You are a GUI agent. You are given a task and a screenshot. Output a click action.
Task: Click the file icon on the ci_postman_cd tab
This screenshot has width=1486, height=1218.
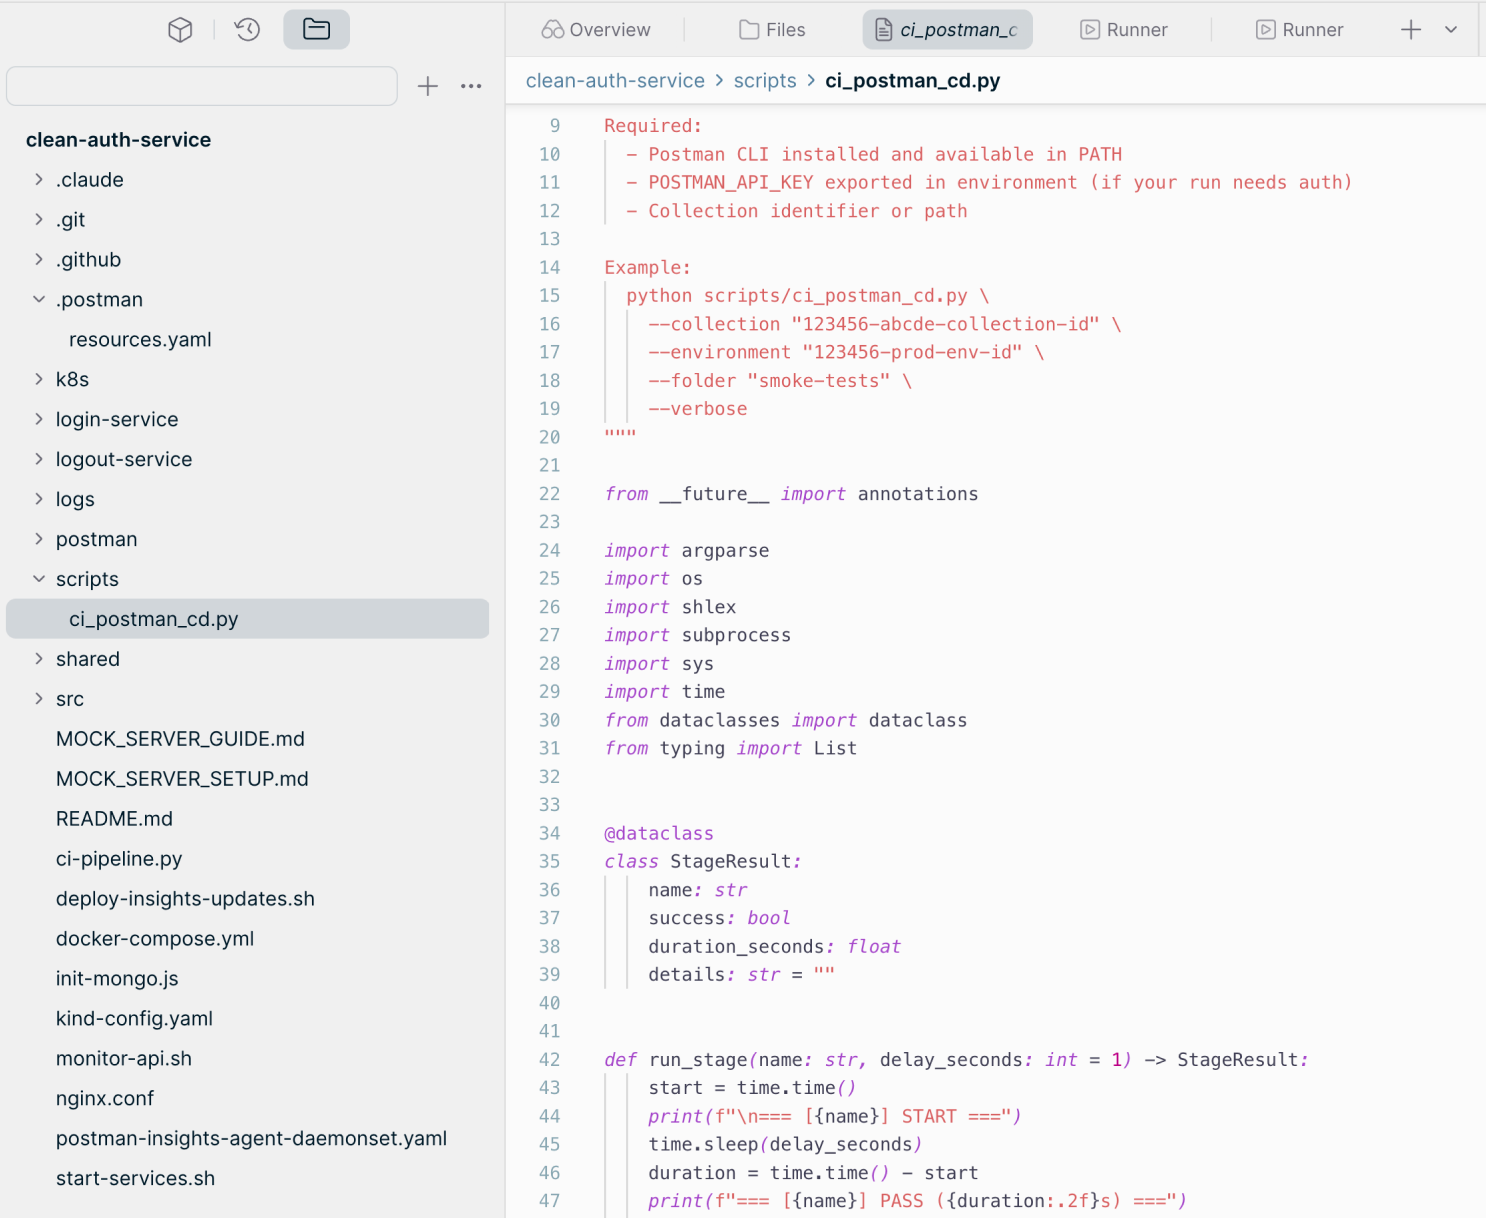(882, 29)
